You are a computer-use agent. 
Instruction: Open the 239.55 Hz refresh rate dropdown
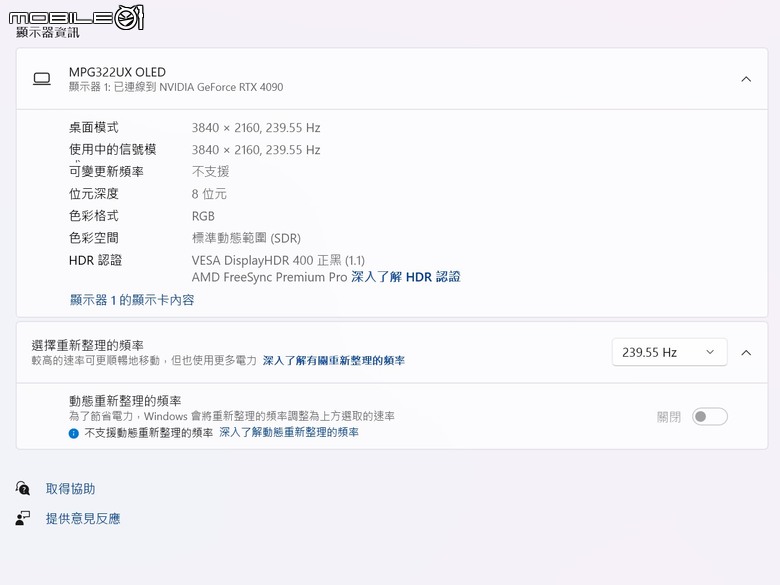coord(669,352)
